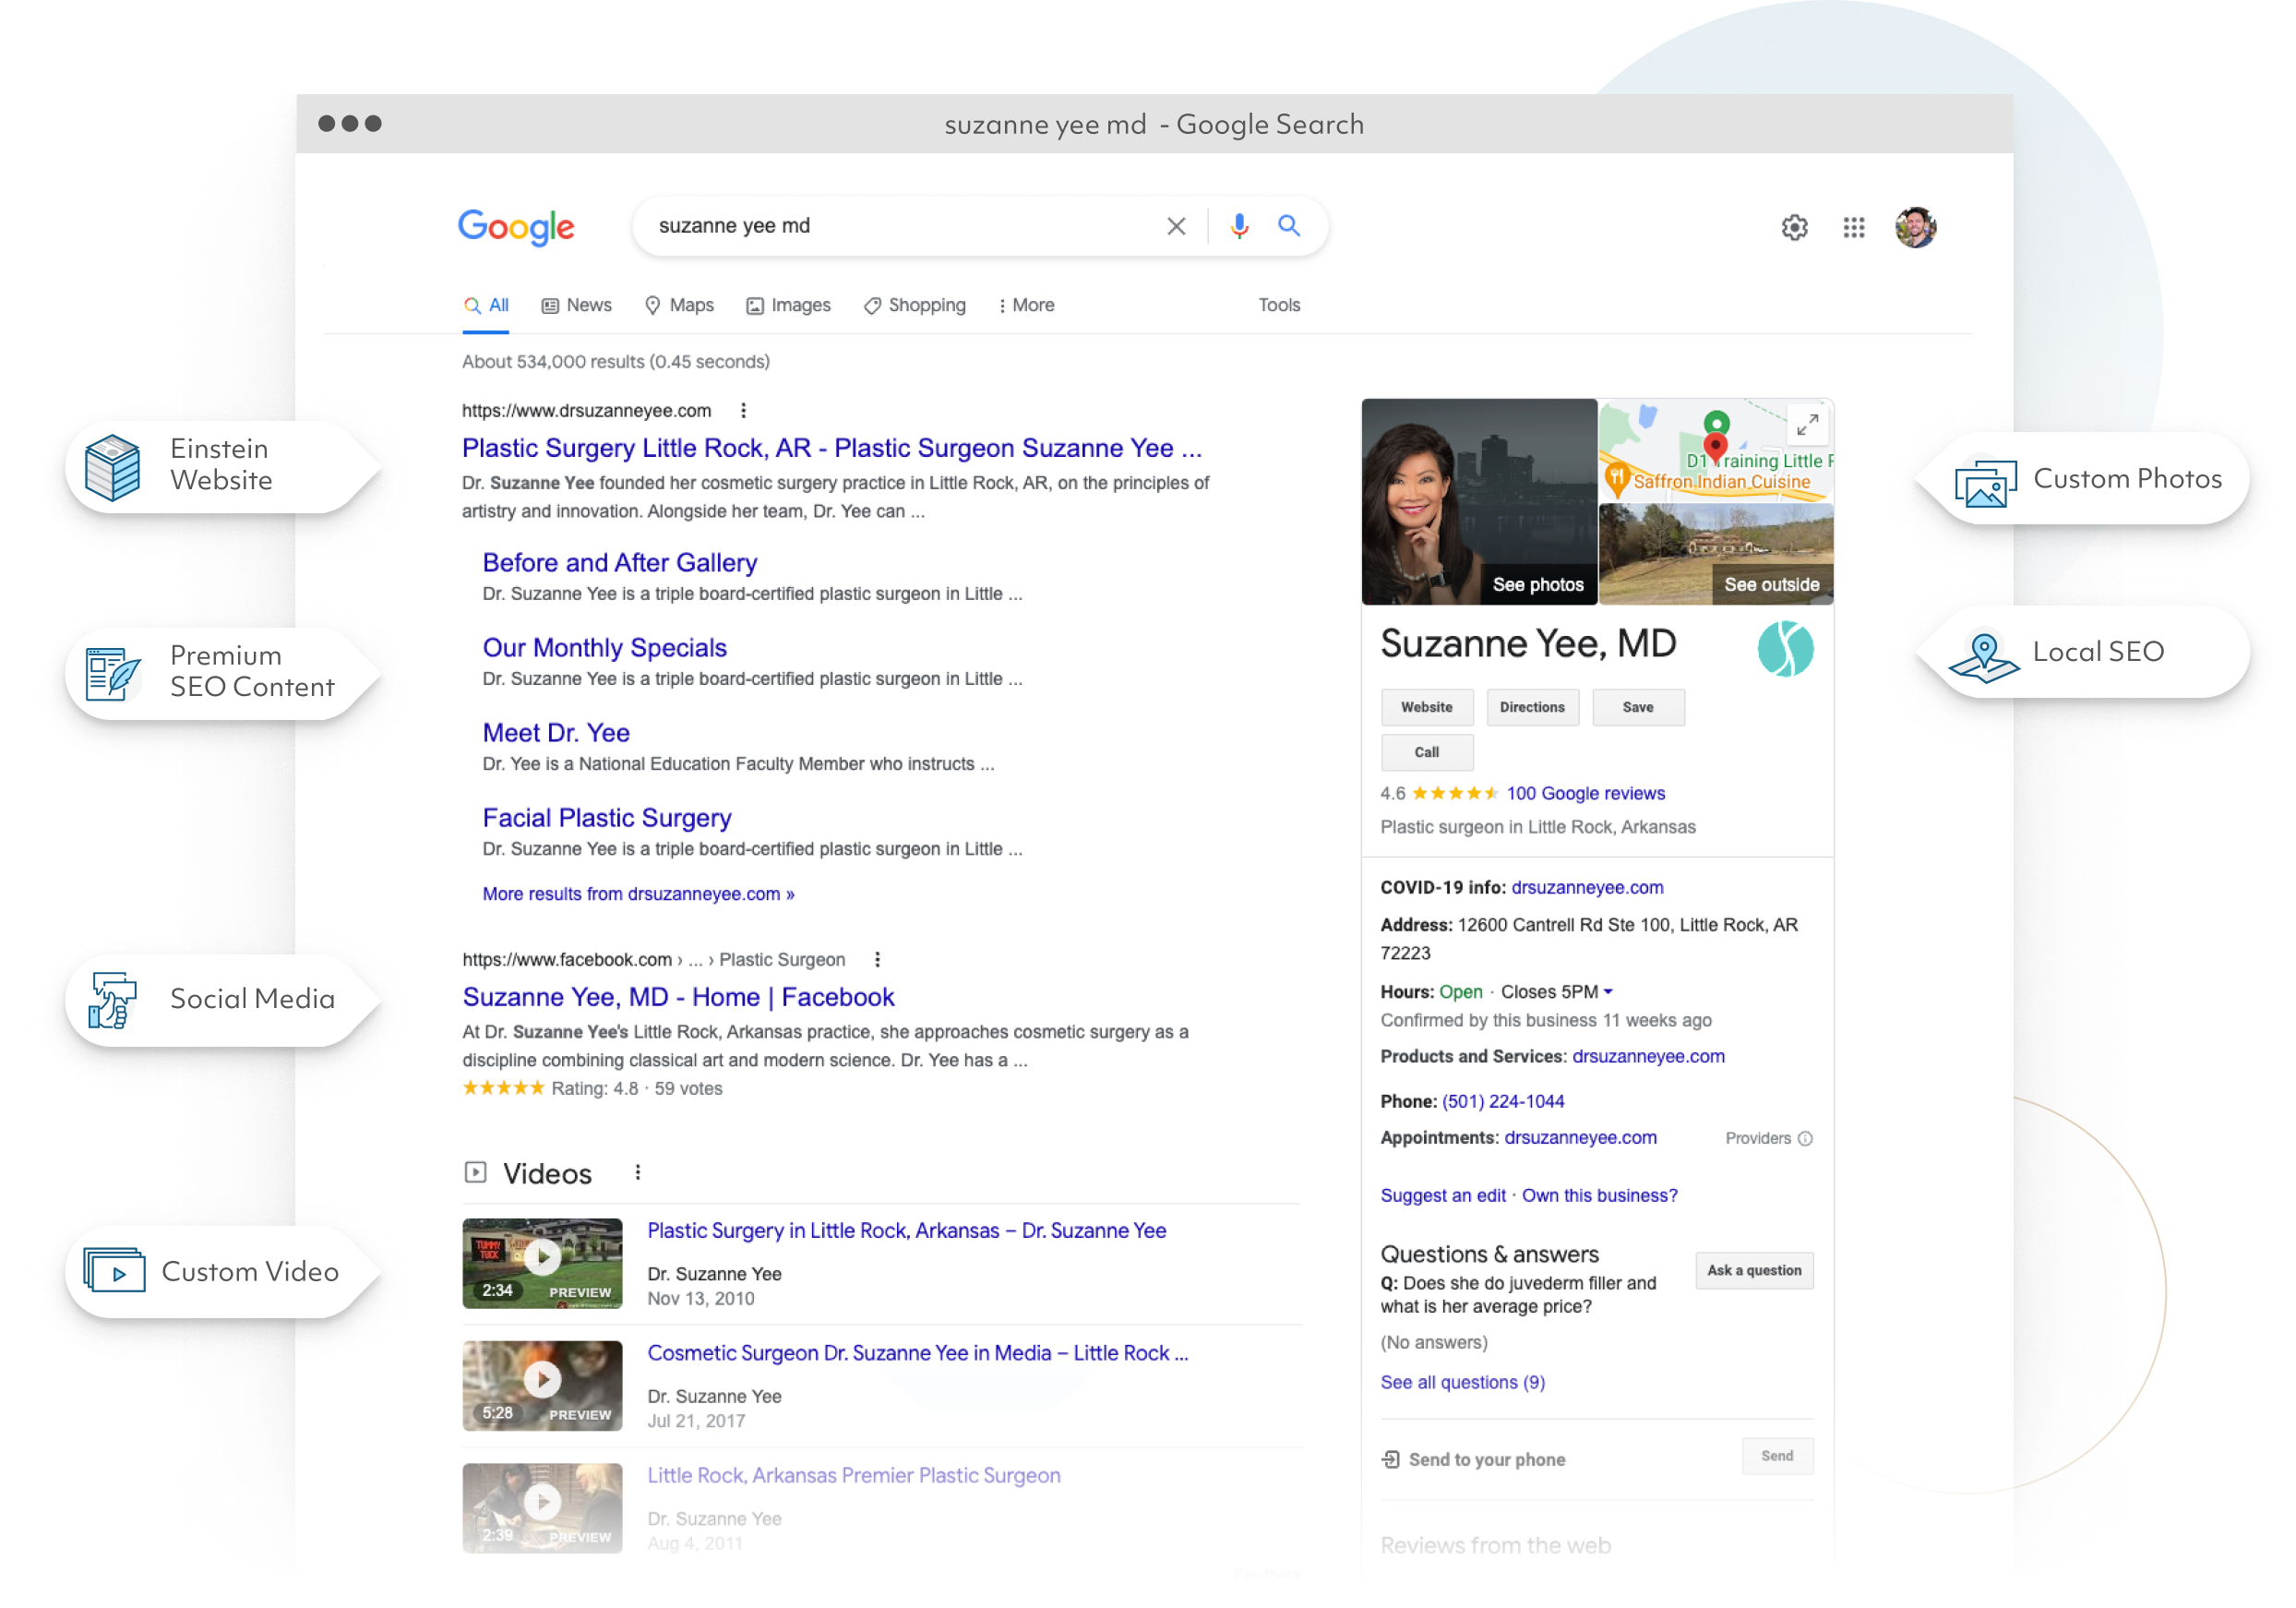
Task: Click the send-to-phone icon in the panel
Action: 1390,1459
